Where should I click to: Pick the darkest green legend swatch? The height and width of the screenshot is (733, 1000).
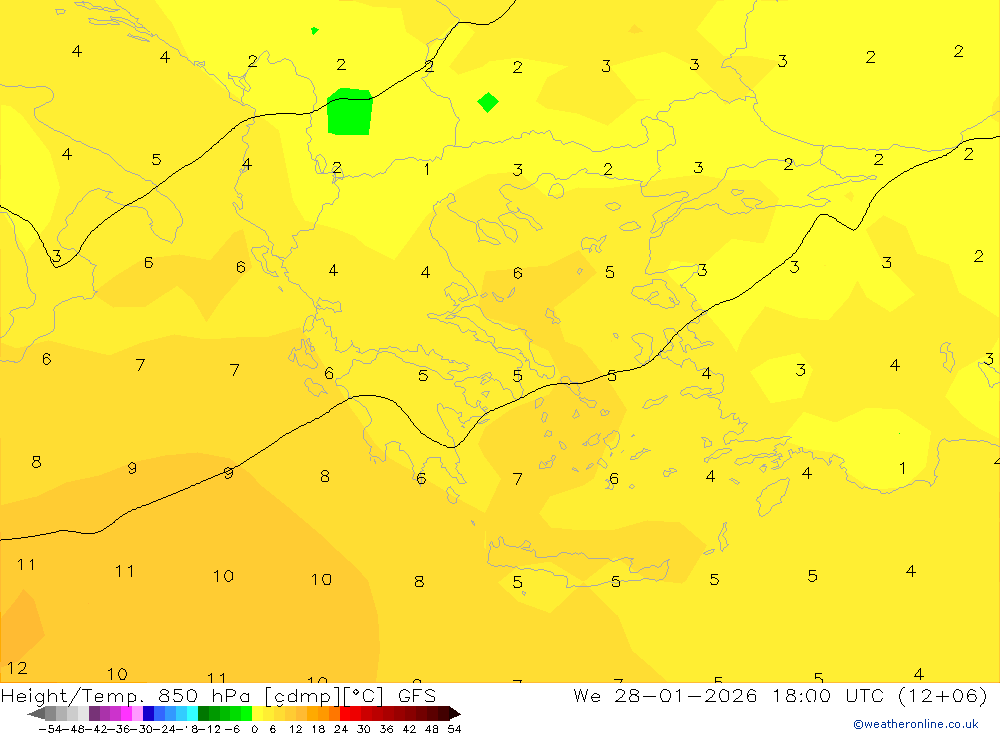203,714
